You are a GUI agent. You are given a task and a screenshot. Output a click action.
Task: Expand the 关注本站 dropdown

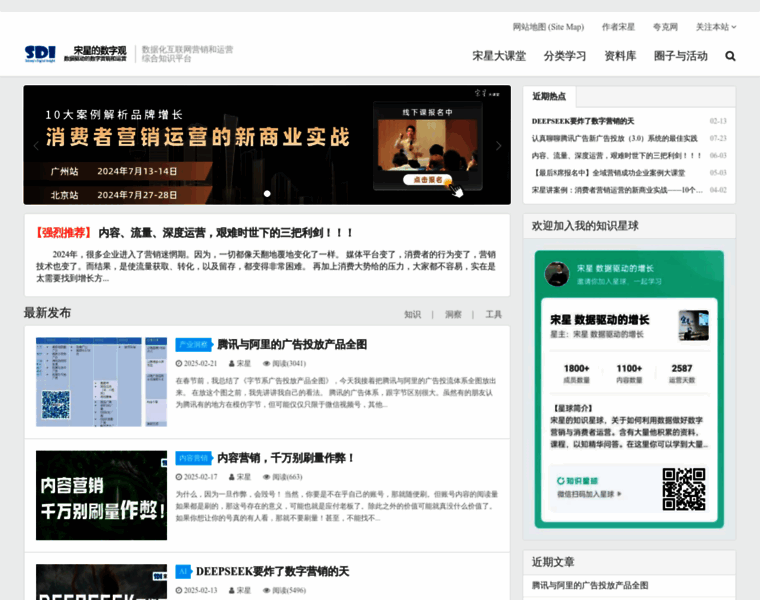click(x=716, y=27)
